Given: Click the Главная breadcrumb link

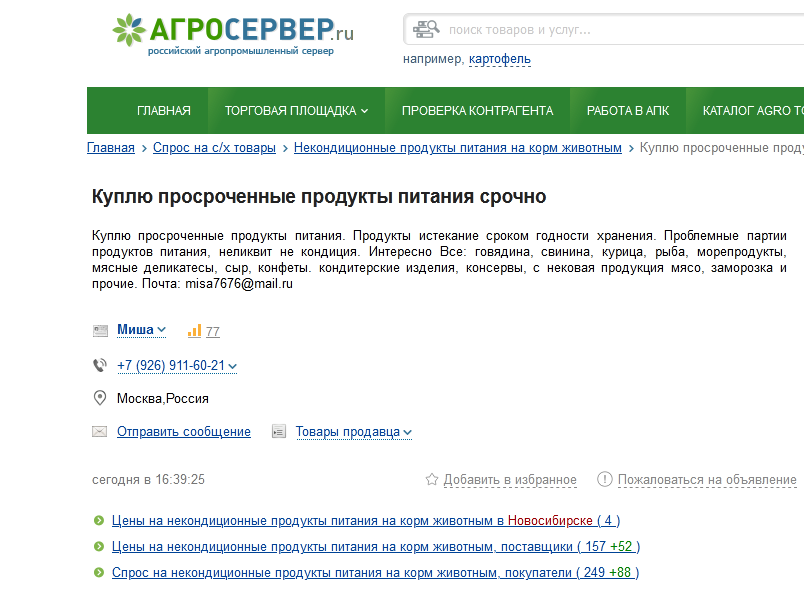Looking at the screenshot, I should click(111, 148).
